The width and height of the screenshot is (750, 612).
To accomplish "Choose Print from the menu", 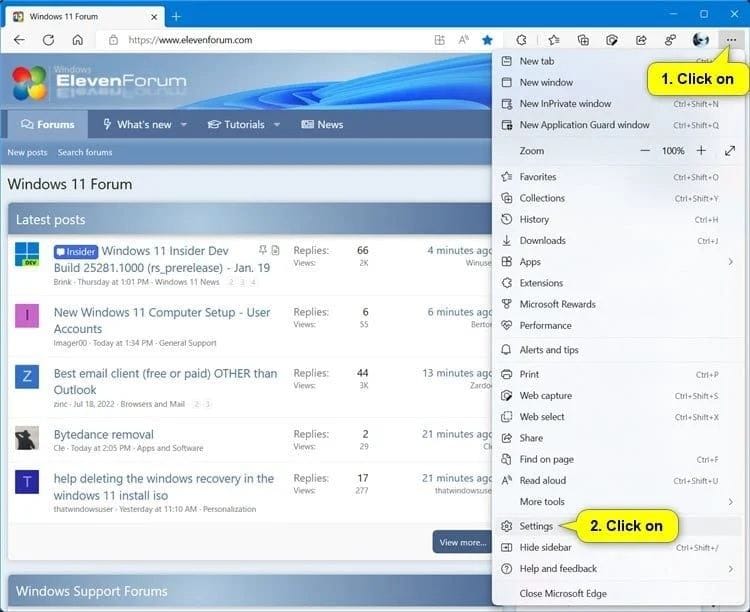I will point(618,374).
